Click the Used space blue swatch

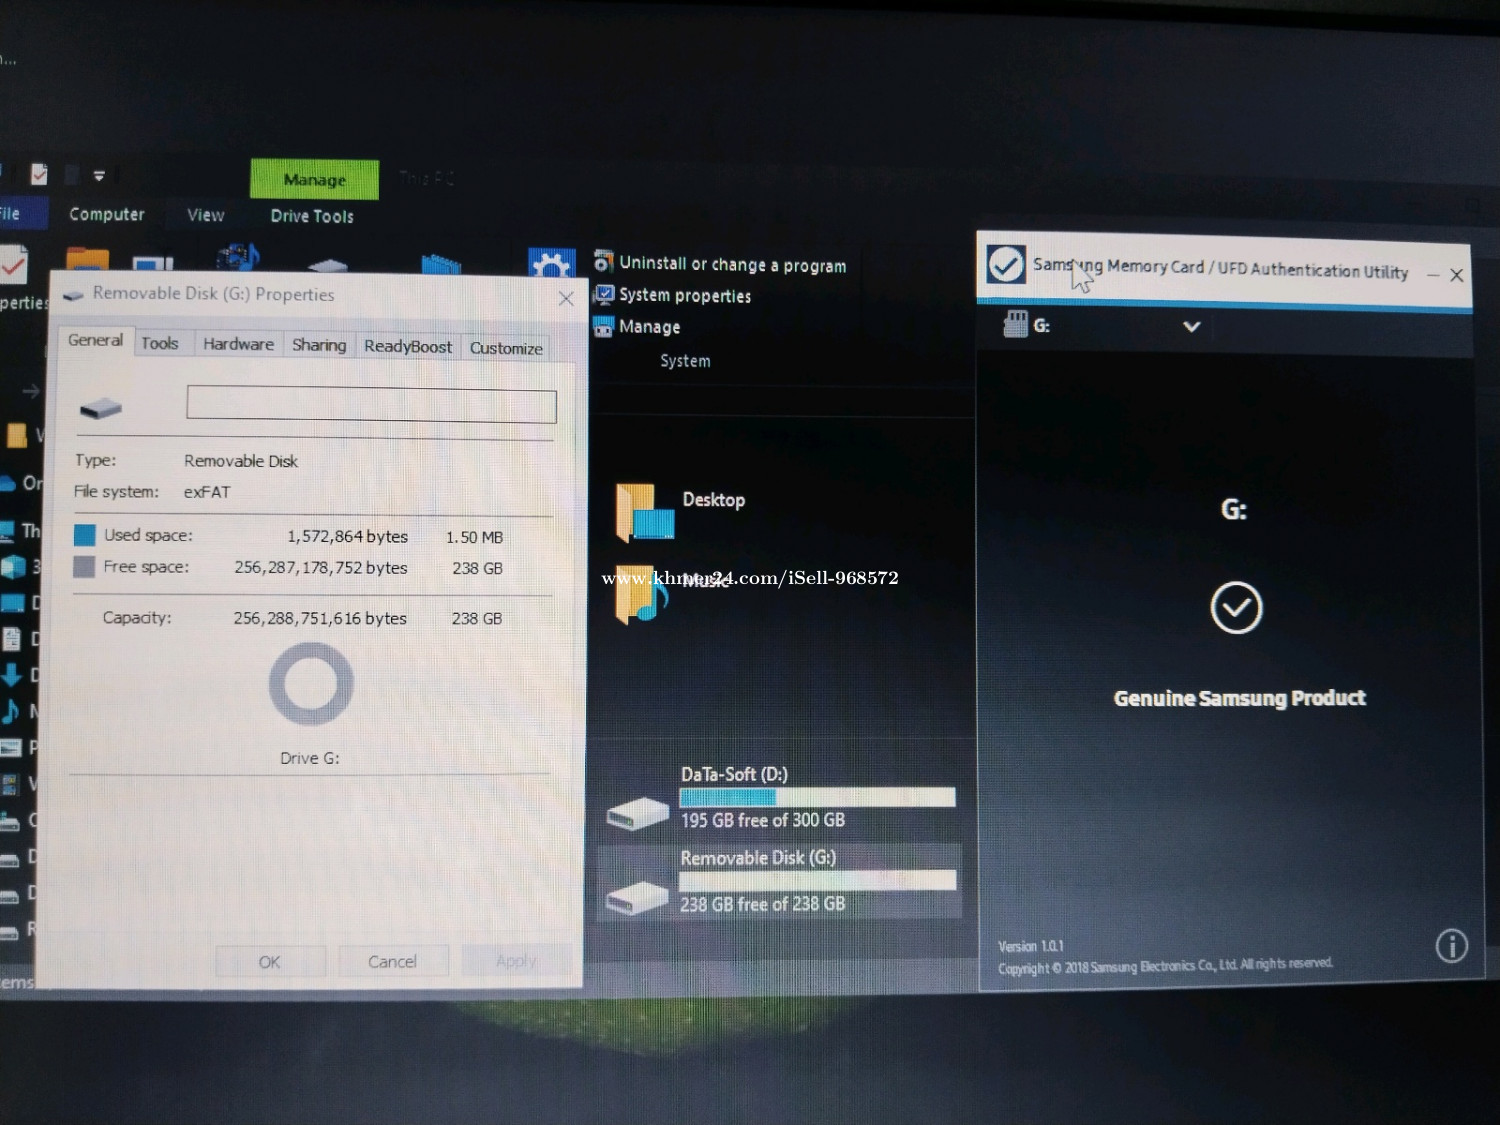coord(84,535)
